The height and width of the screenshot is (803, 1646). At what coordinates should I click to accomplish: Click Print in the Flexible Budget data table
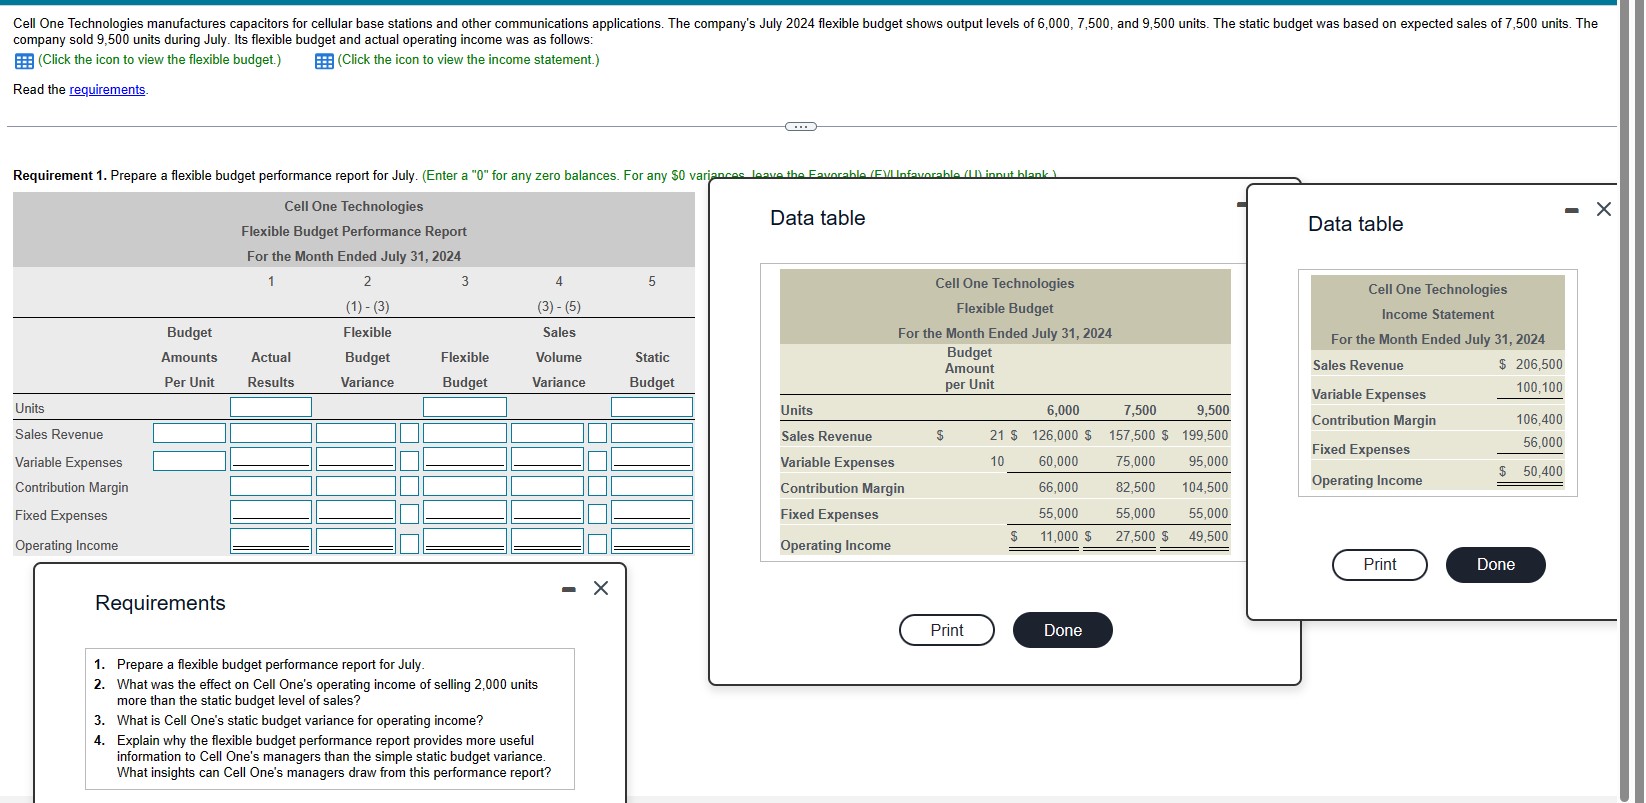(x=946, y=630)
